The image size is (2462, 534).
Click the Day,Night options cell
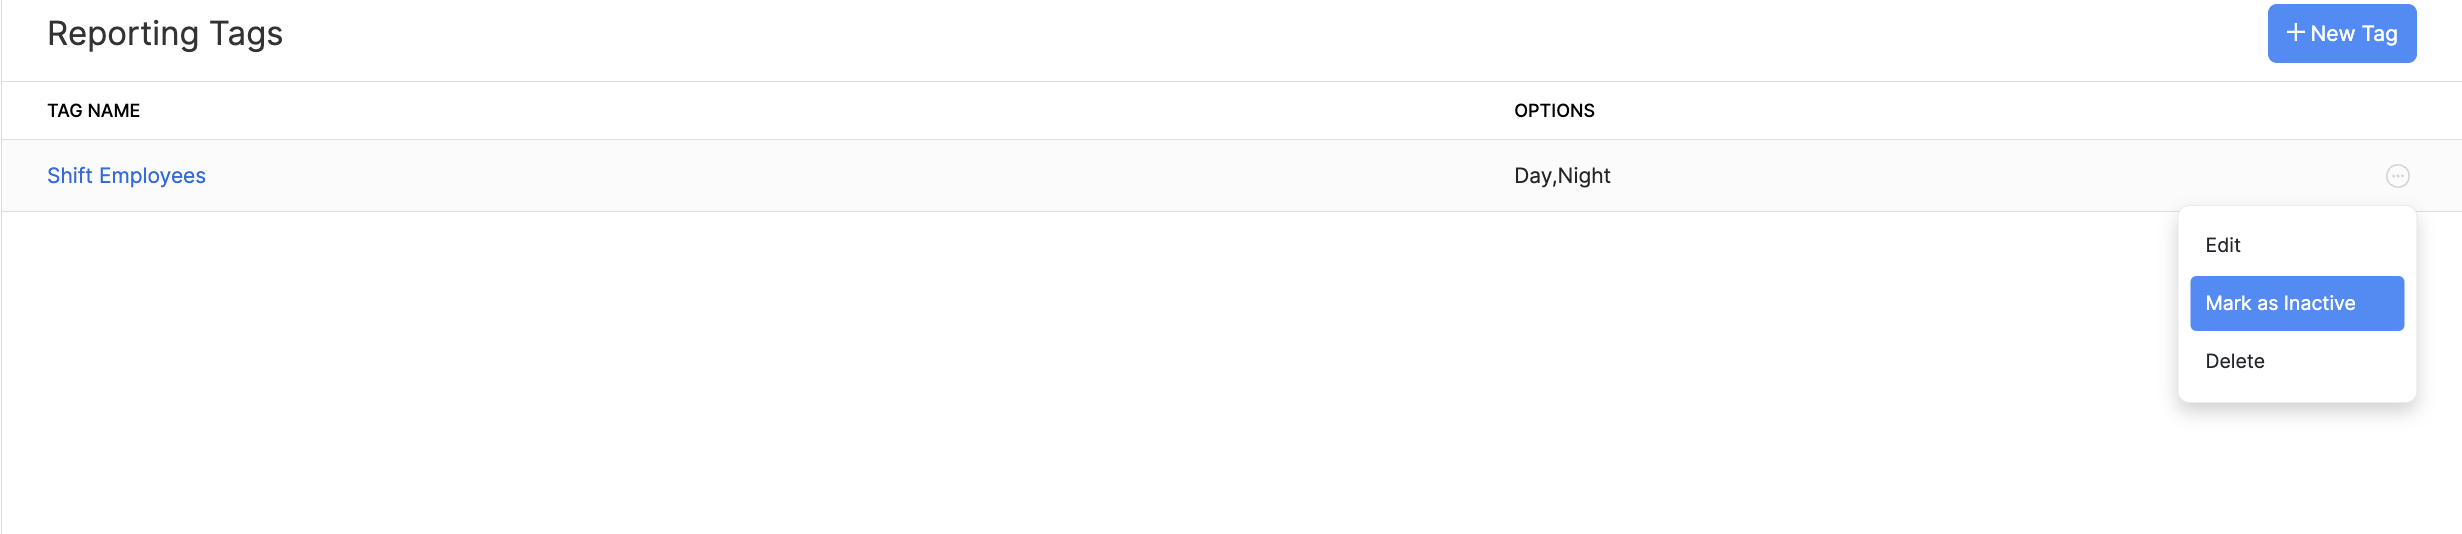pos(1562,176)
